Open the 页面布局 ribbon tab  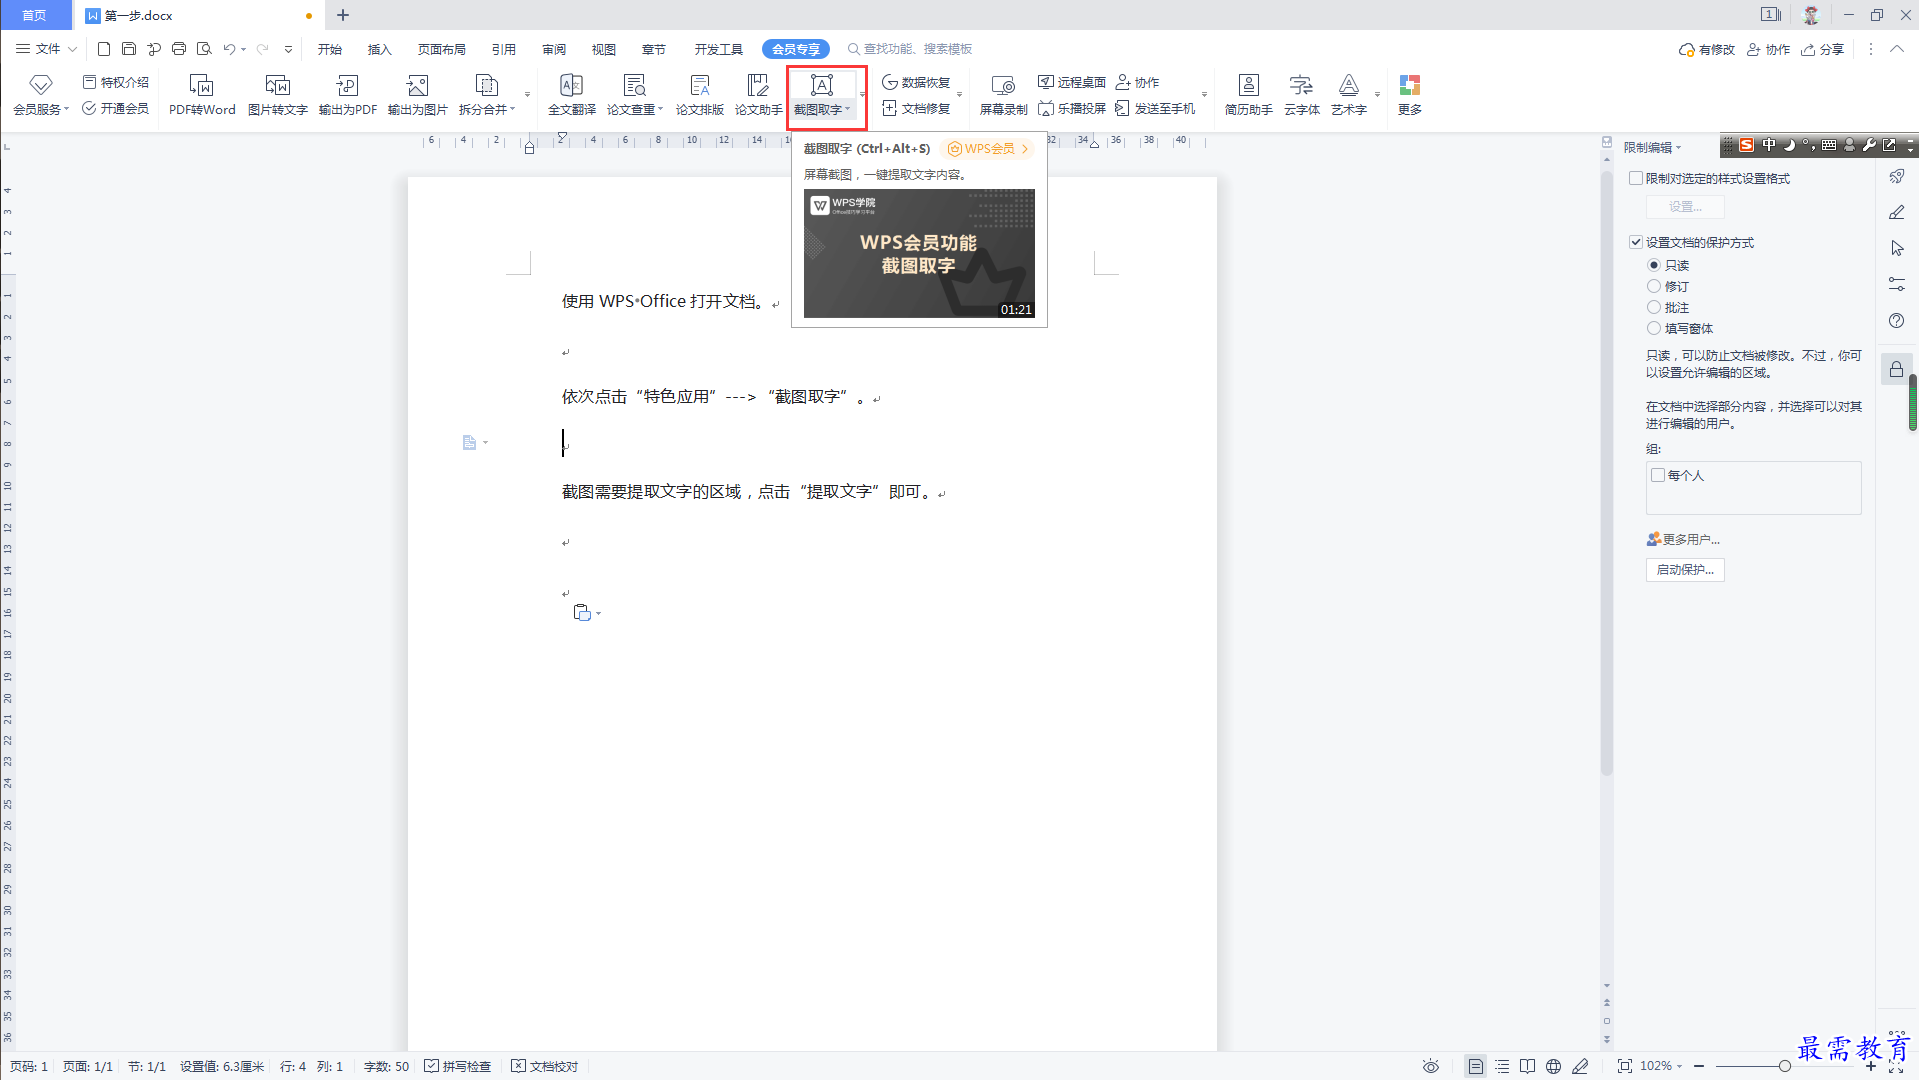(x=442, y=49)
